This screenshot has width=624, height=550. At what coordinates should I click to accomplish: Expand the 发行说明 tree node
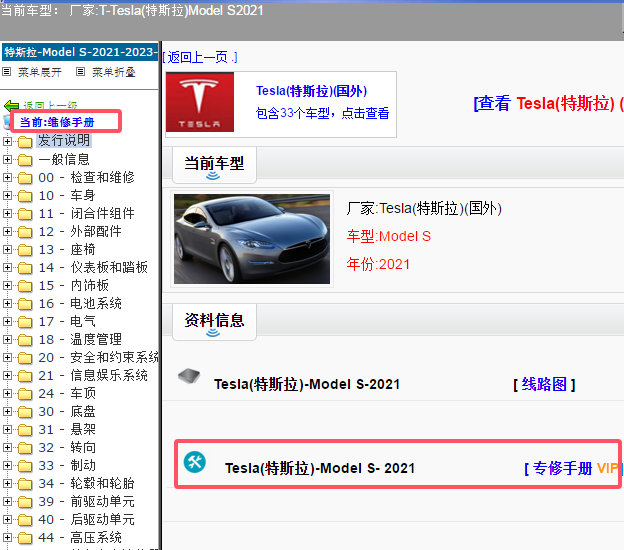(7, 141)
